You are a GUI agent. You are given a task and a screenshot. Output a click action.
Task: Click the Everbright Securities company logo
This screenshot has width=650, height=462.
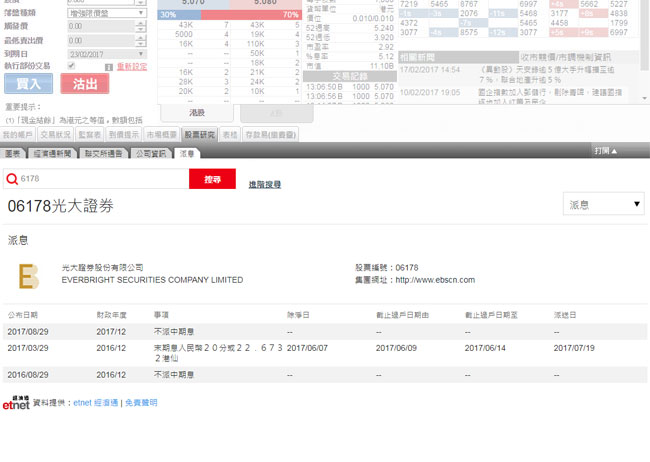point(29,276)
